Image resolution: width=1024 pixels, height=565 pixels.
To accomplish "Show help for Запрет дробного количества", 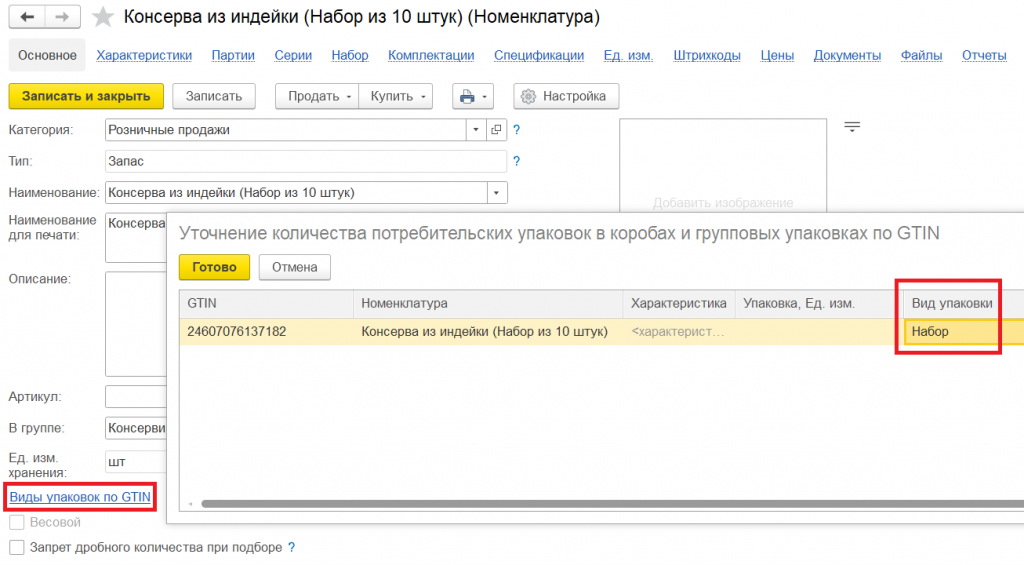I will 291,547.
